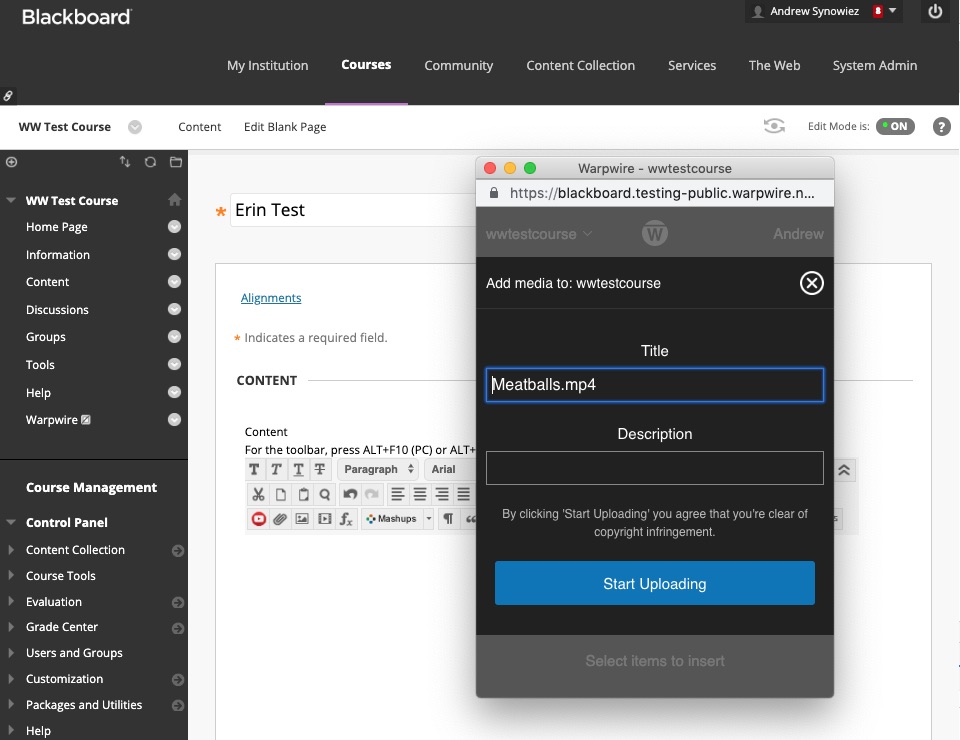Collapse the Control Panel section

(10, 522)
